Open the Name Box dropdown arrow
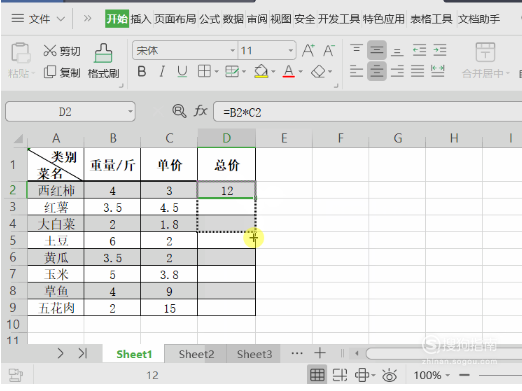The height and width of the screenshot is (391, 522). (x=130, y=111)
